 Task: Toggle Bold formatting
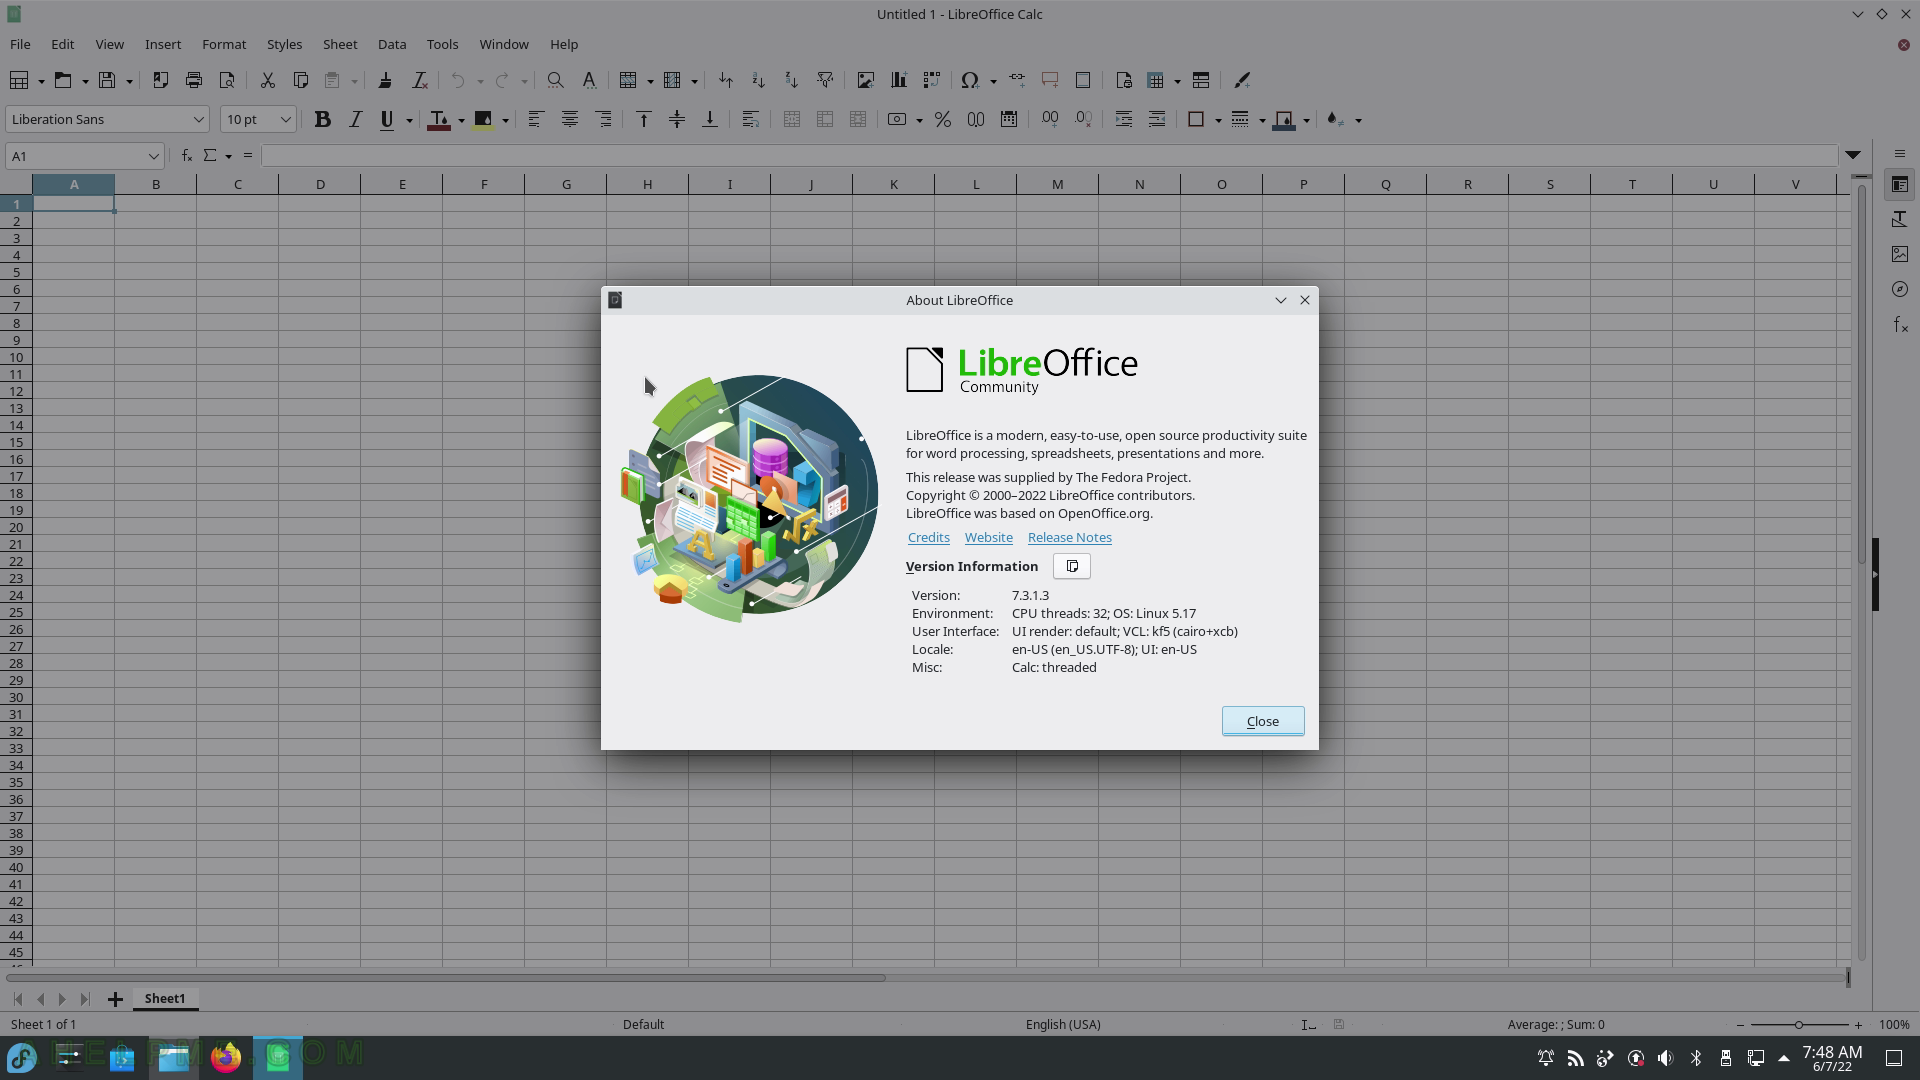pyautogui.click(x=322, y=119)
